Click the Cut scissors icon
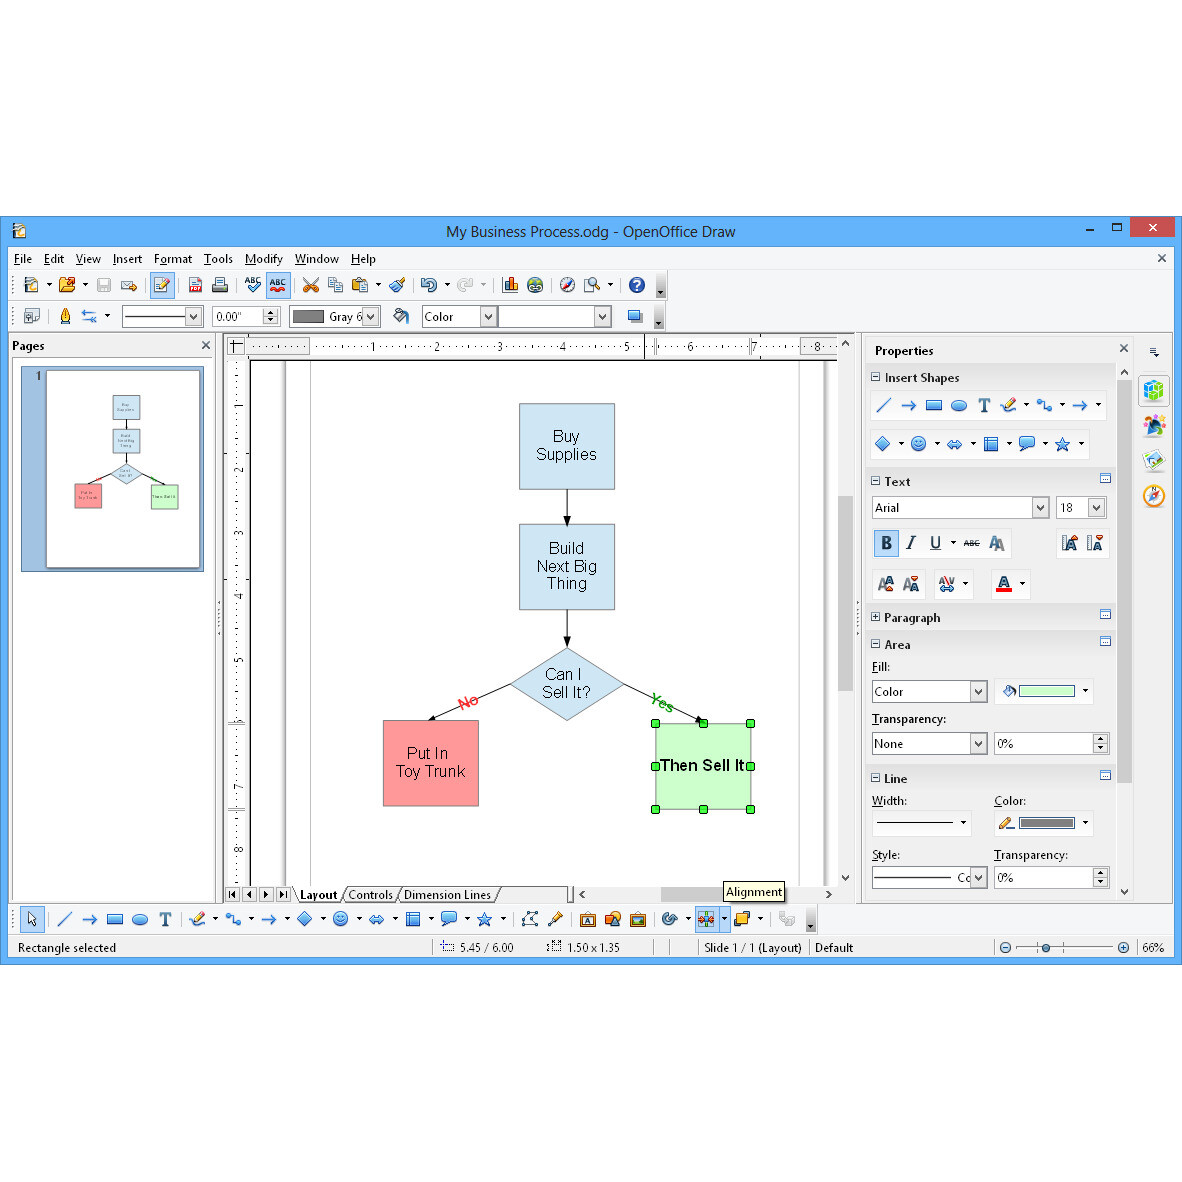The height and width of the screenshot is (1182, 1182). (x=311, y=285)
